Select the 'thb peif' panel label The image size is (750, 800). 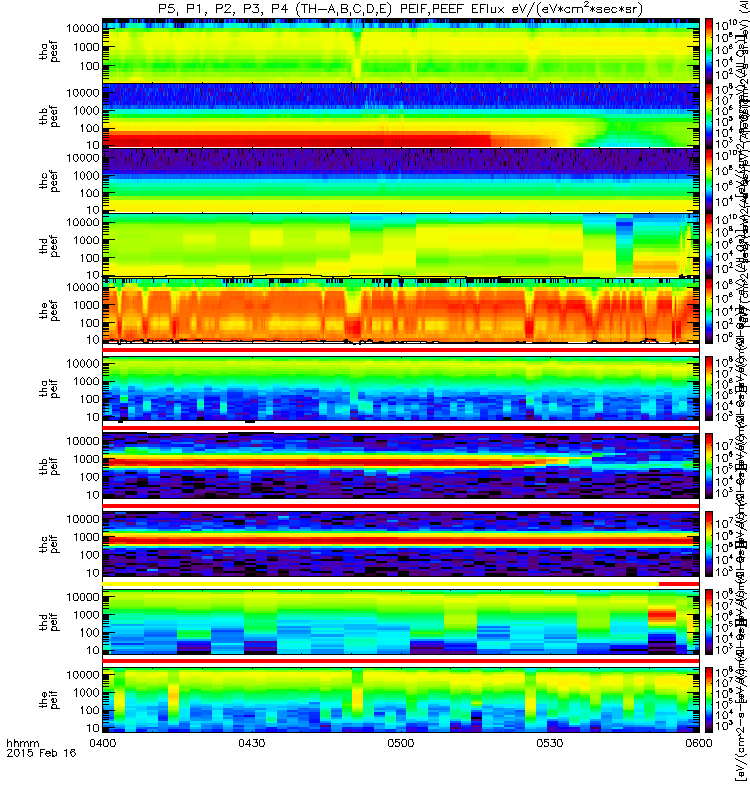click(49, 466)
